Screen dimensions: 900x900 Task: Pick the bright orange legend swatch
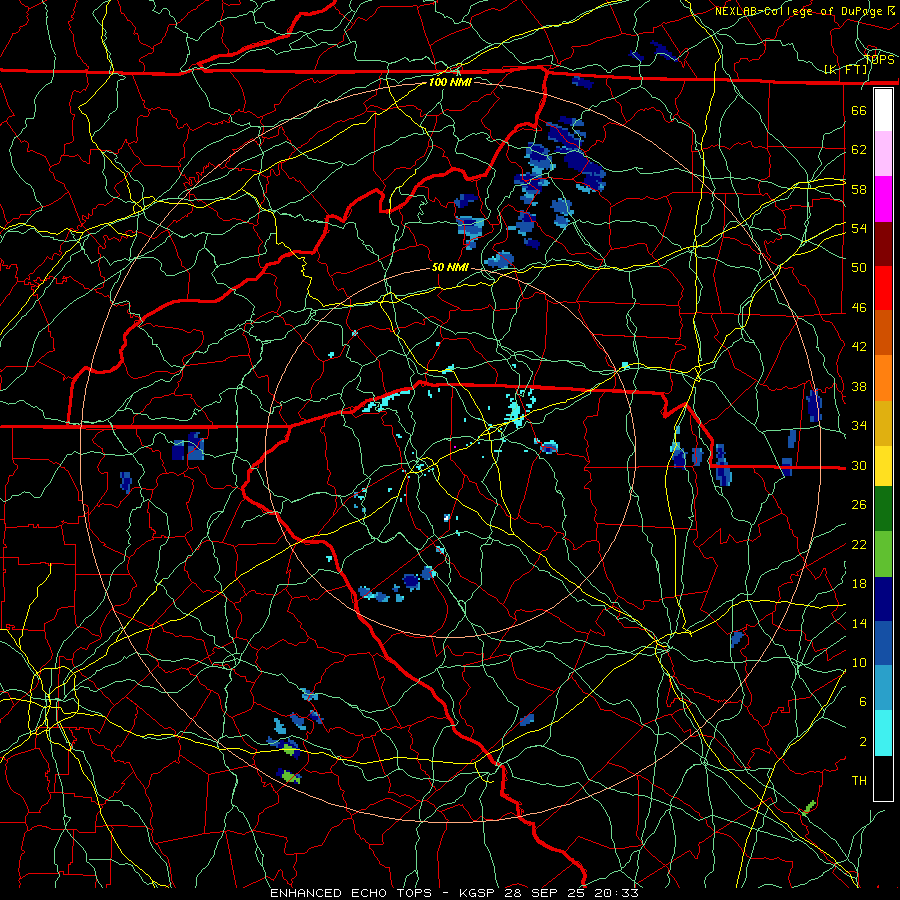tap(883, 377)
